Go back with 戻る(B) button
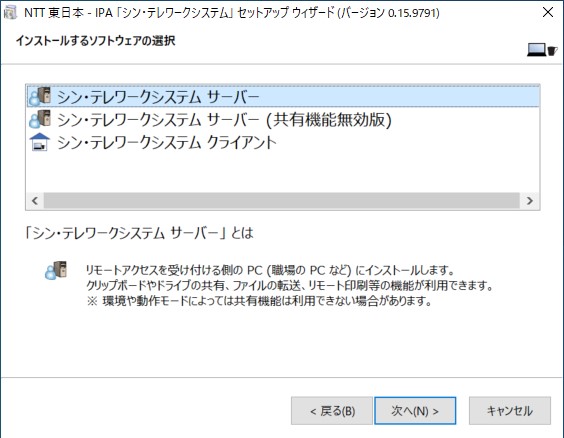Viewport: 564px width, 438px height. [332, 411]
